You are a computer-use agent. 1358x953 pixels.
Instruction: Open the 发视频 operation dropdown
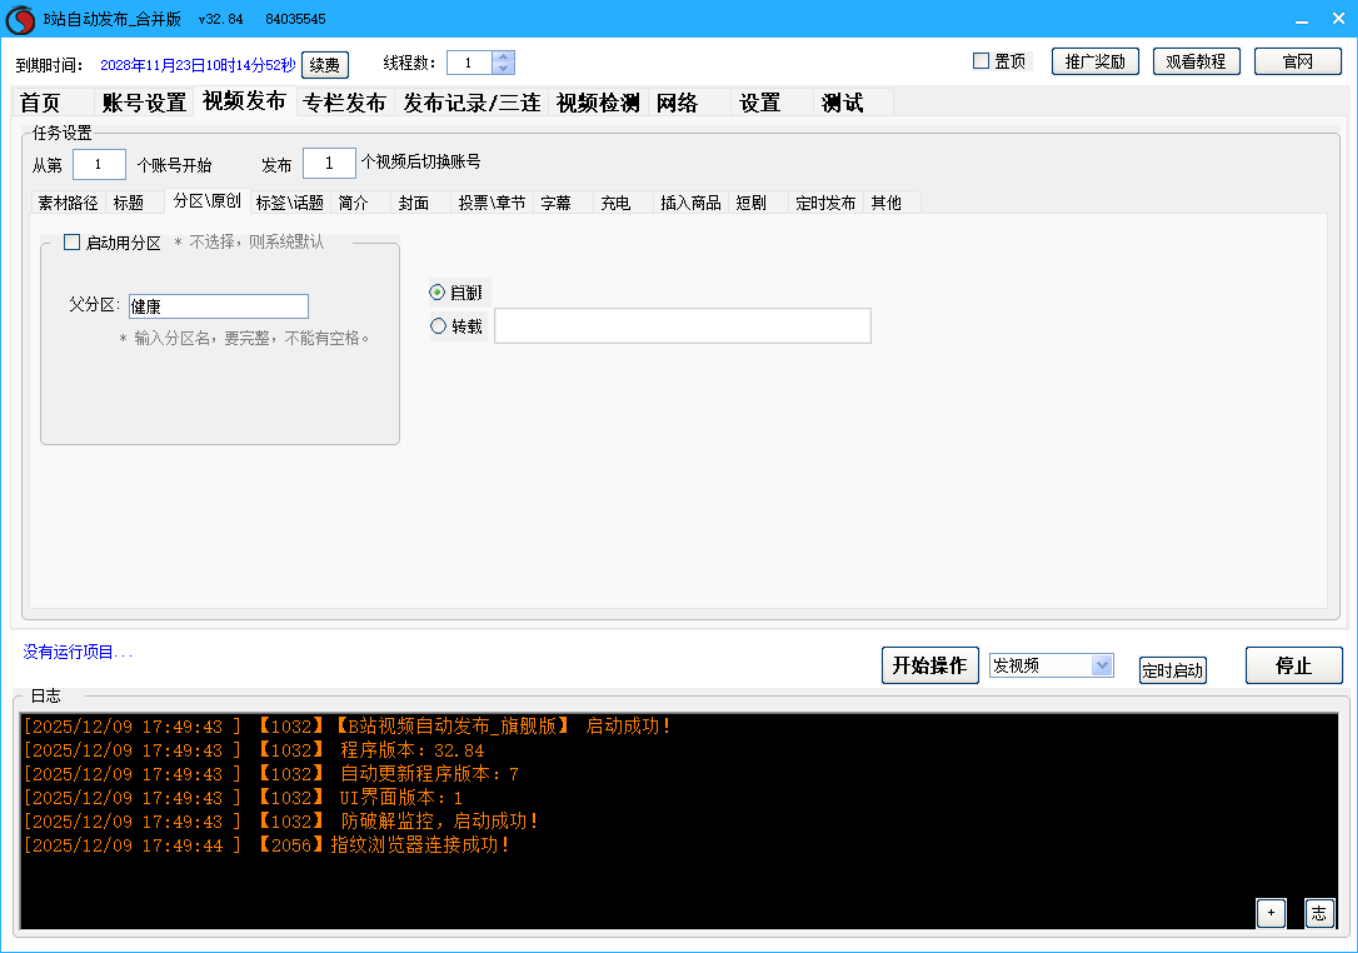(x=1101, y=665)
